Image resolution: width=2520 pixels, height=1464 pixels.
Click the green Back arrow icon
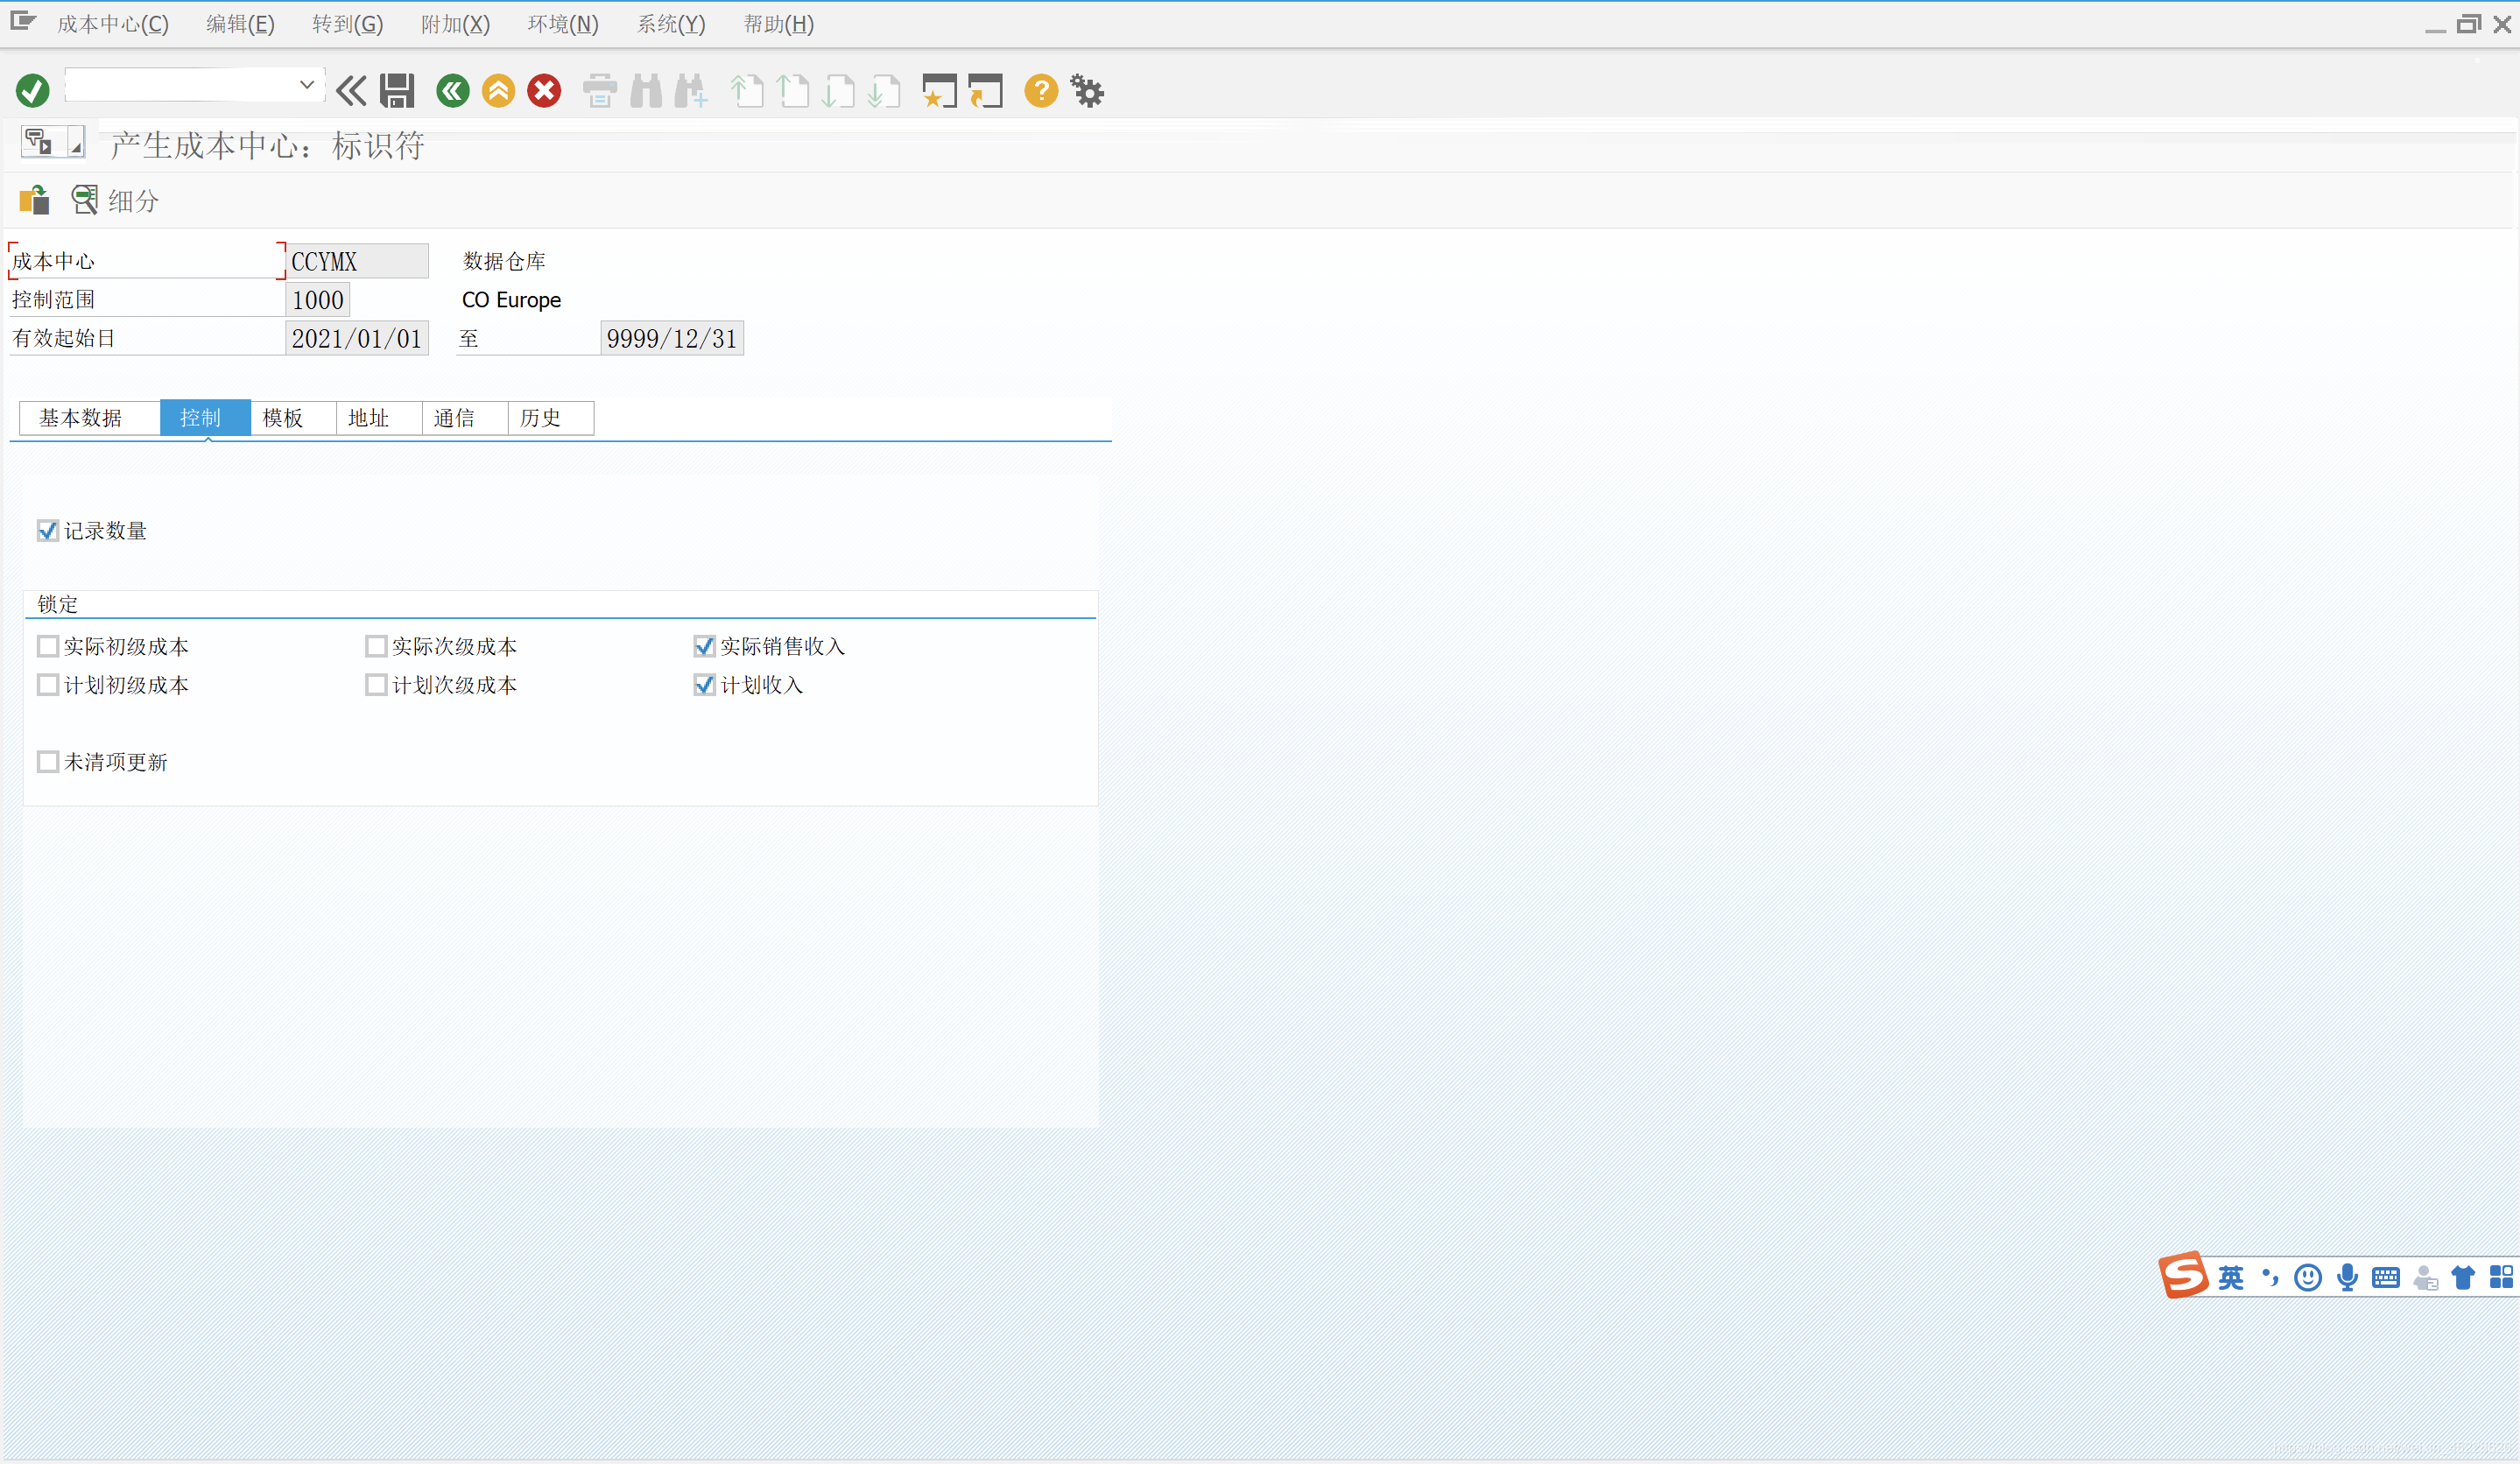pyautogui.click(x=452, y=91)
